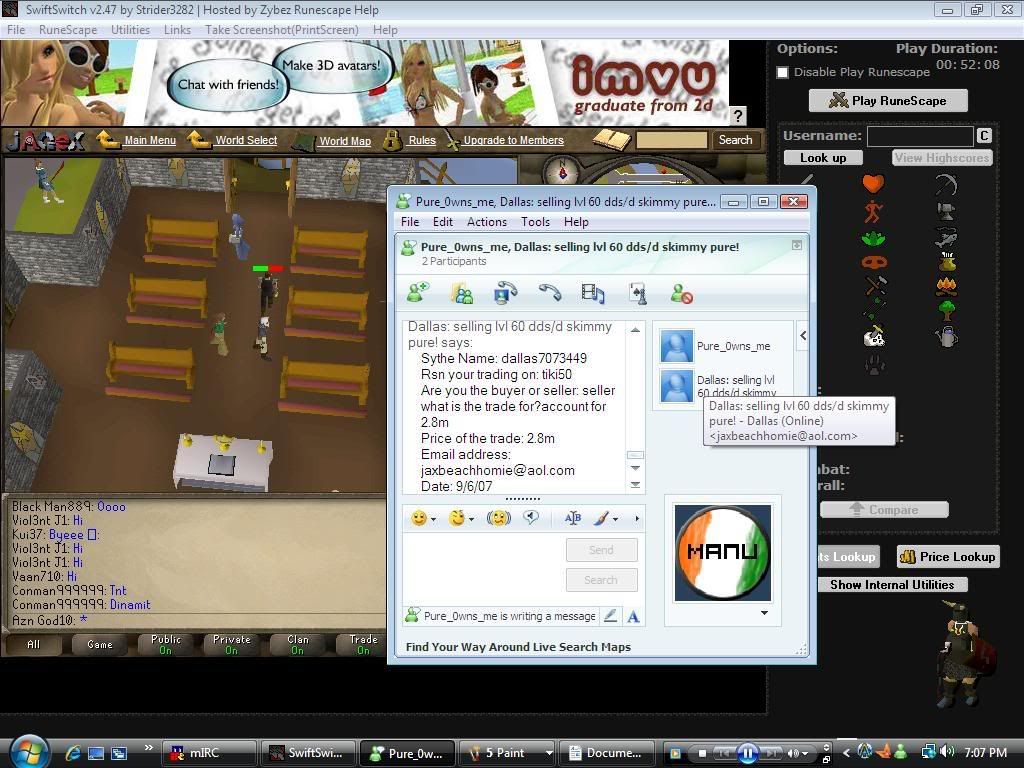Open the media player volume control
The width and height of the screenshot is (1024, 768).
click(797, 754)
